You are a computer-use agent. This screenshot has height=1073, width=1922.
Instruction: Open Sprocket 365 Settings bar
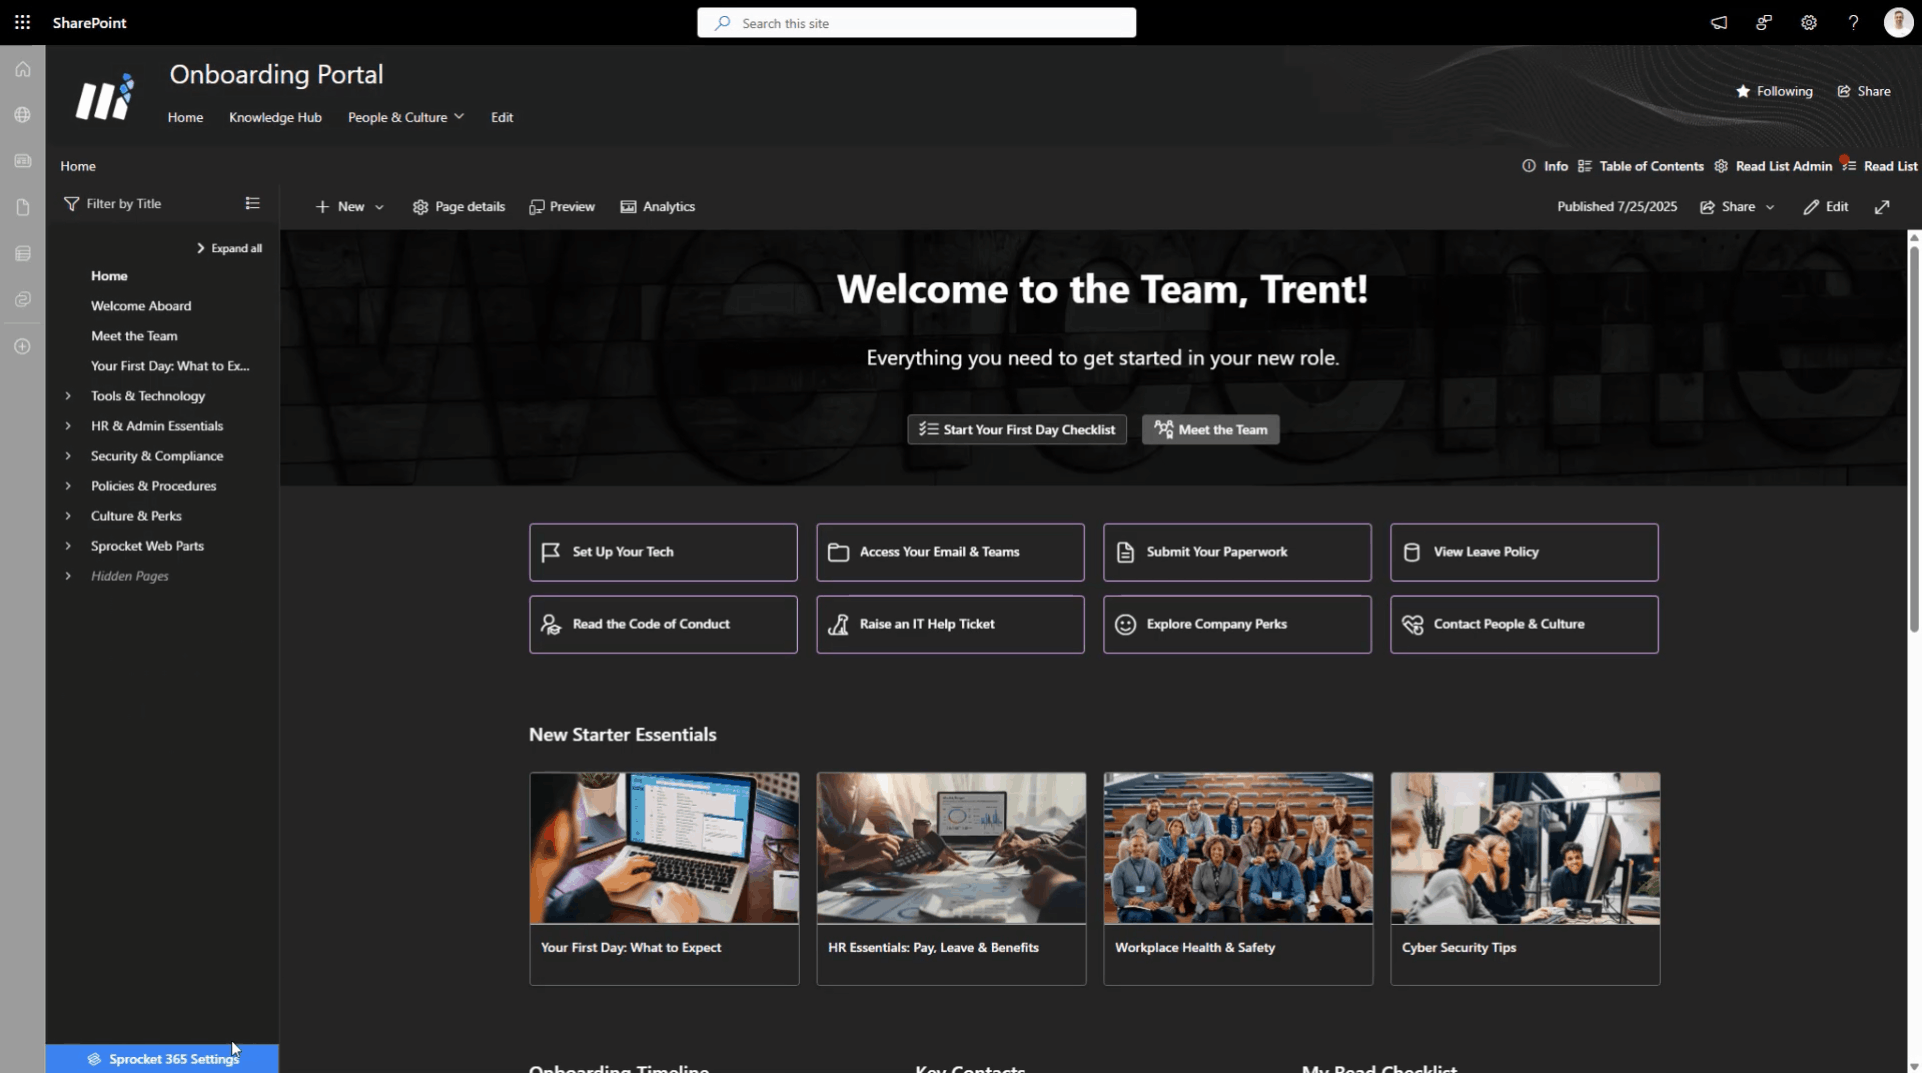(x=162, y=1058)
